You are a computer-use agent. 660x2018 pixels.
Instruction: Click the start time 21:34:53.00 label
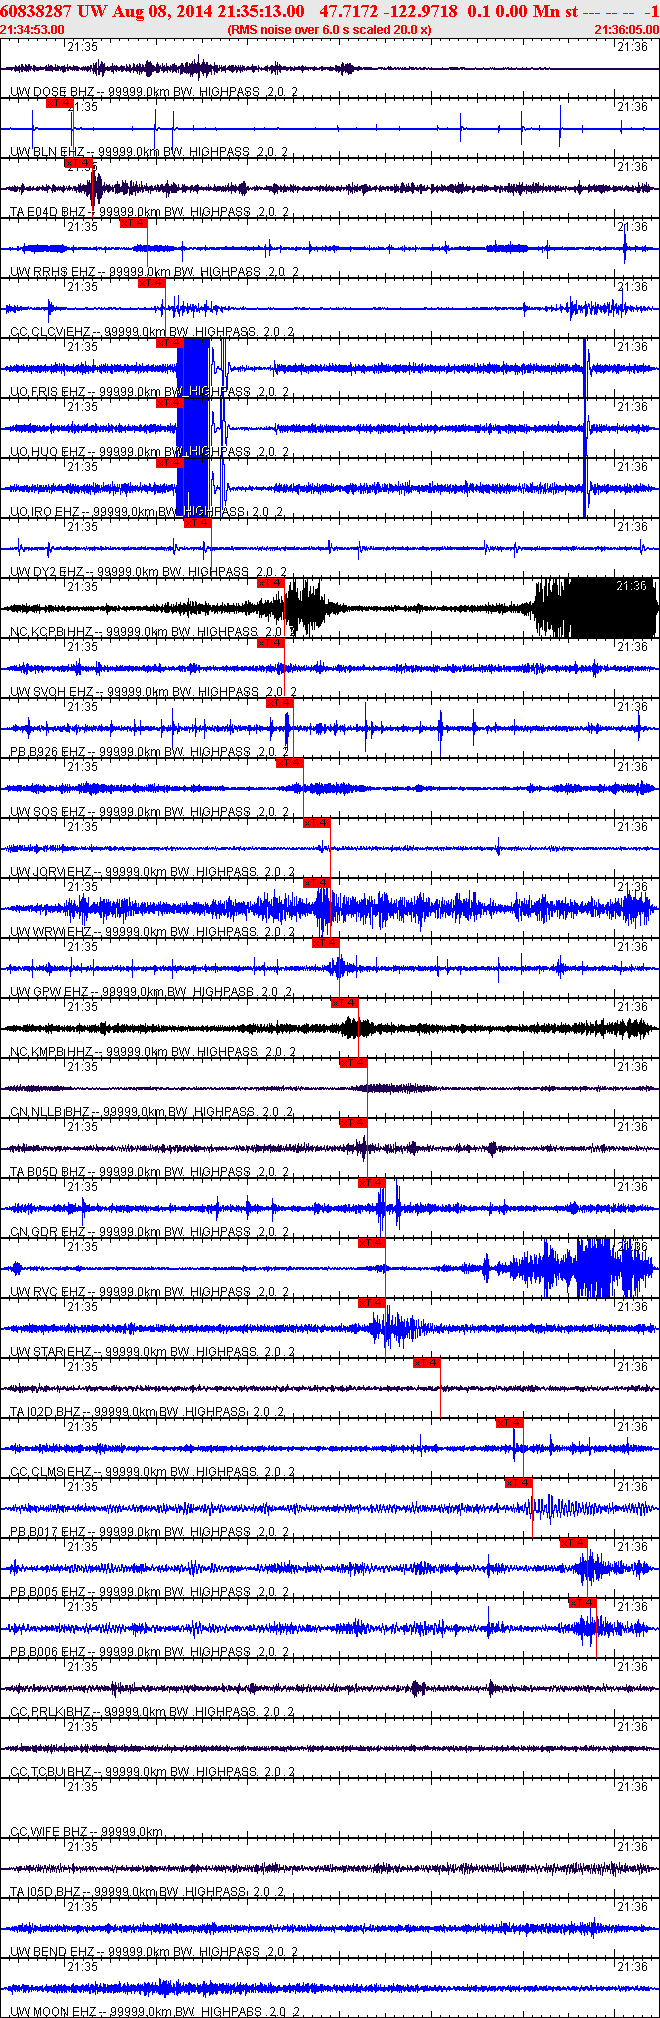[33, 29]
